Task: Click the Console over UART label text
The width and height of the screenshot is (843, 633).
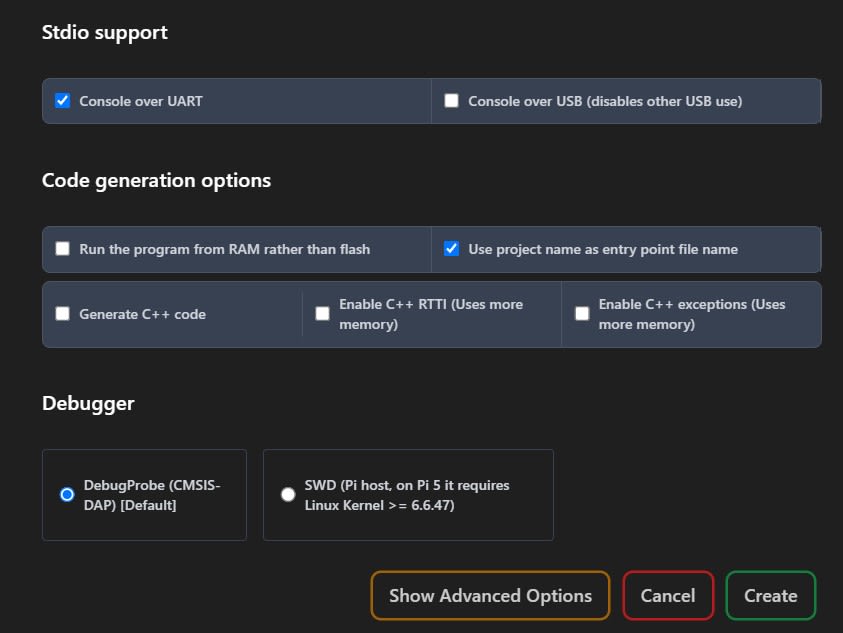Action: [x=141, y=101]
